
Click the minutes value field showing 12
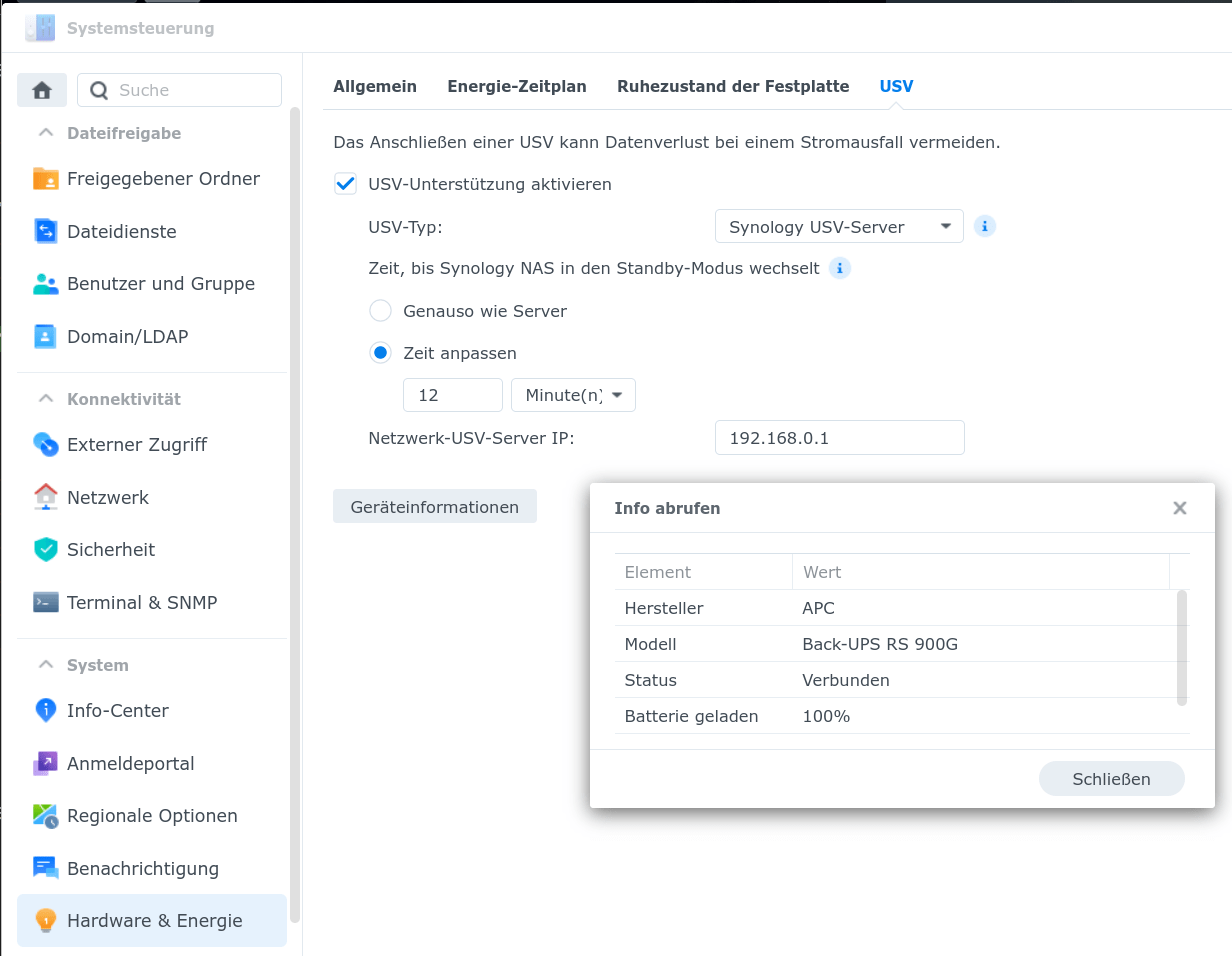453,395
